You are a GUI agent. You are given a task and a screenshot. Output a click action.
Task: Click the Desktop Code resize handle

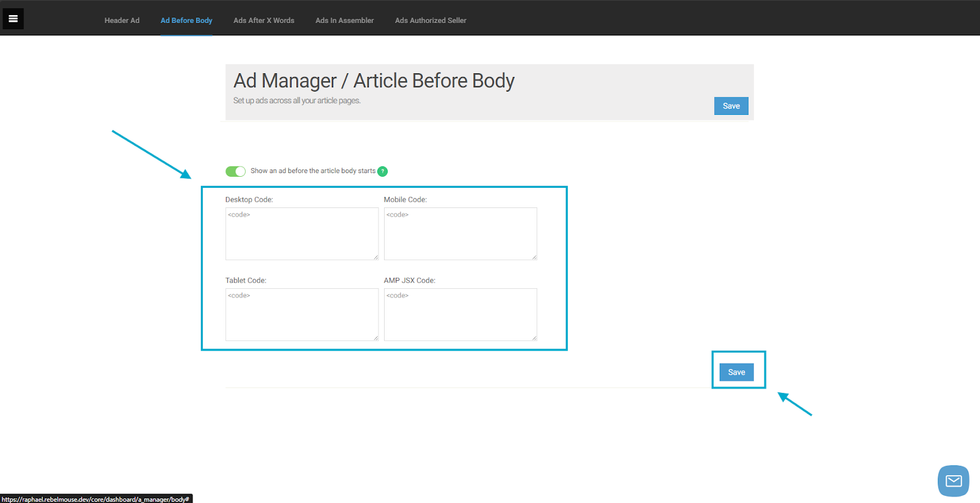pos(375,256)
